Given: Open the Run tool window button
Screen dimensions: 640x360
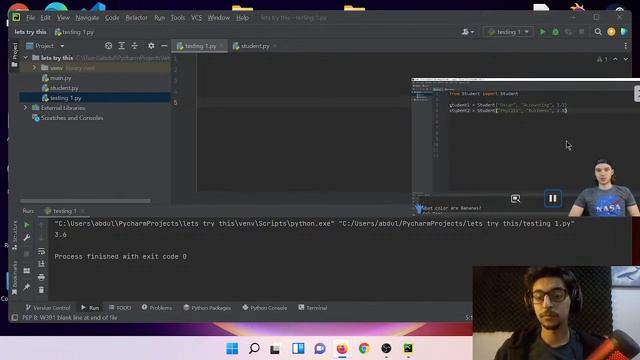Looking at the screenshot, I should click(90, 308).
